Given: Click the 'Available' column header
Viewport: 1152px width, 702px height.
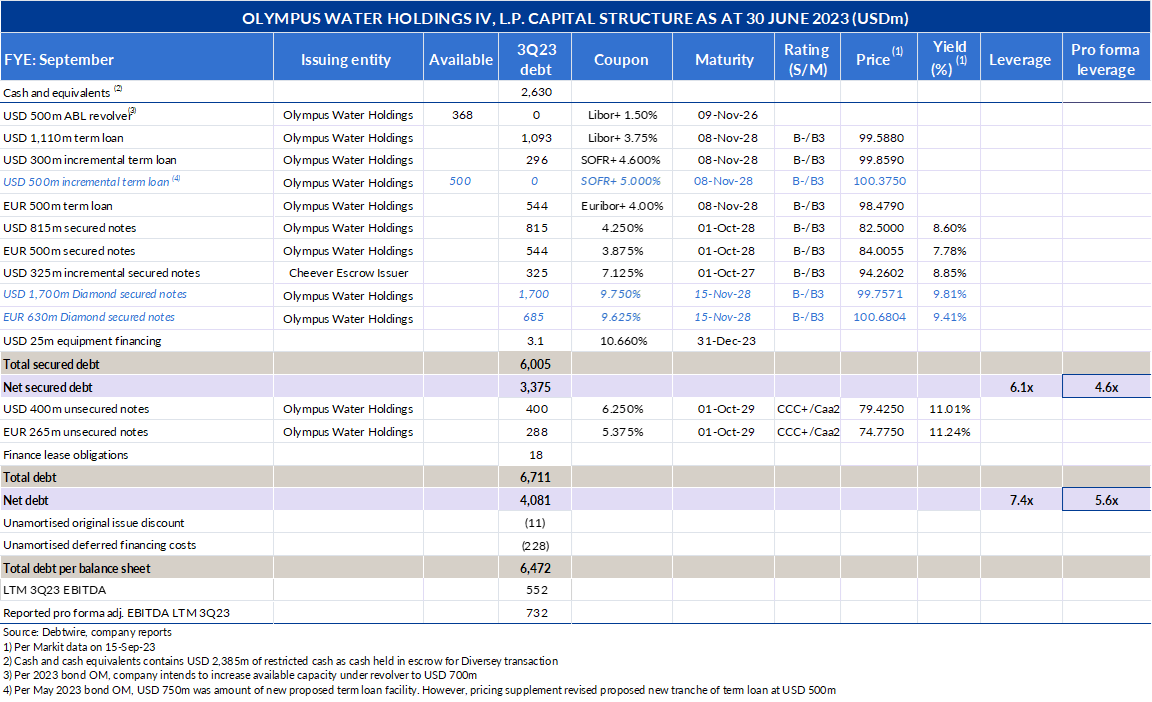Looking at the screenshot, I should [x=461, y=59].
